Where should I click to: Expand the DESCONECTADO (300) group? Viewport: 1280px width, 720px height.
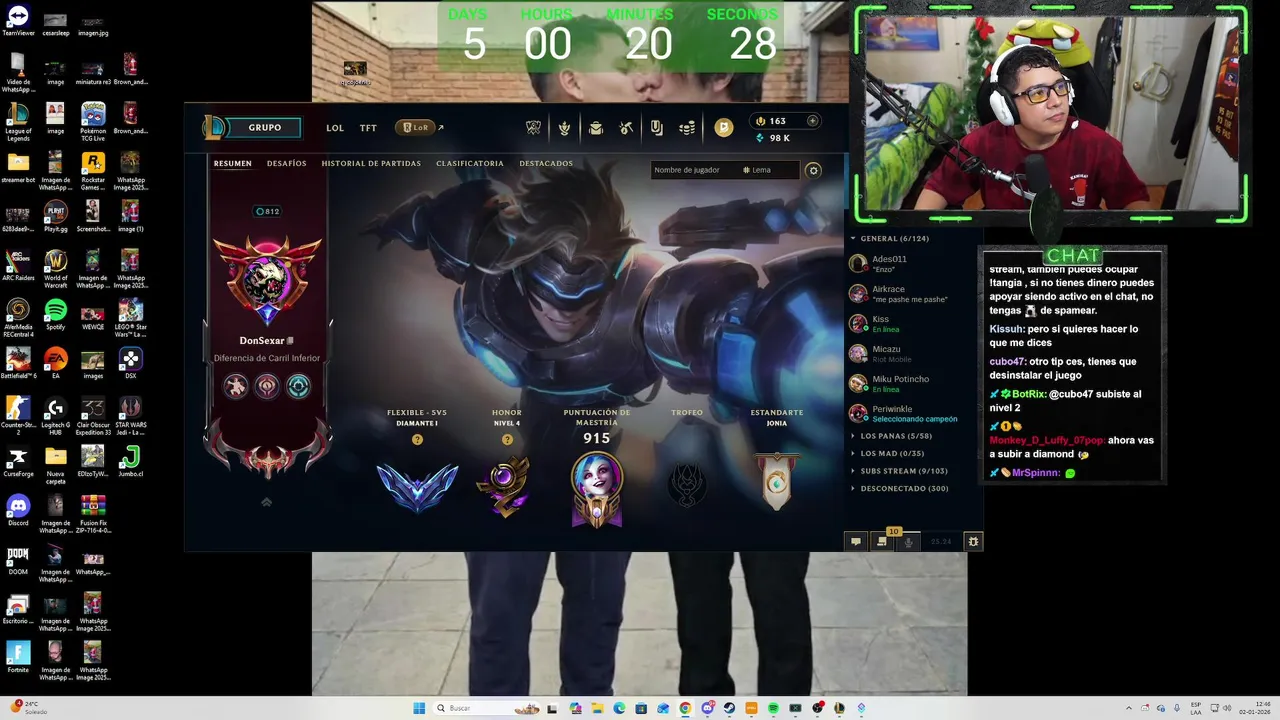pyautogui.click(x=899, y=489)
